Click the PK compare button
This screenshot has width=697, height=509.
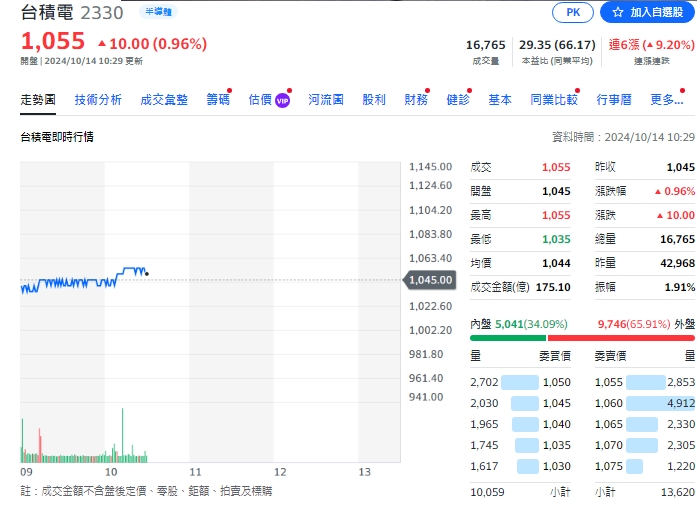pos(573,12)
